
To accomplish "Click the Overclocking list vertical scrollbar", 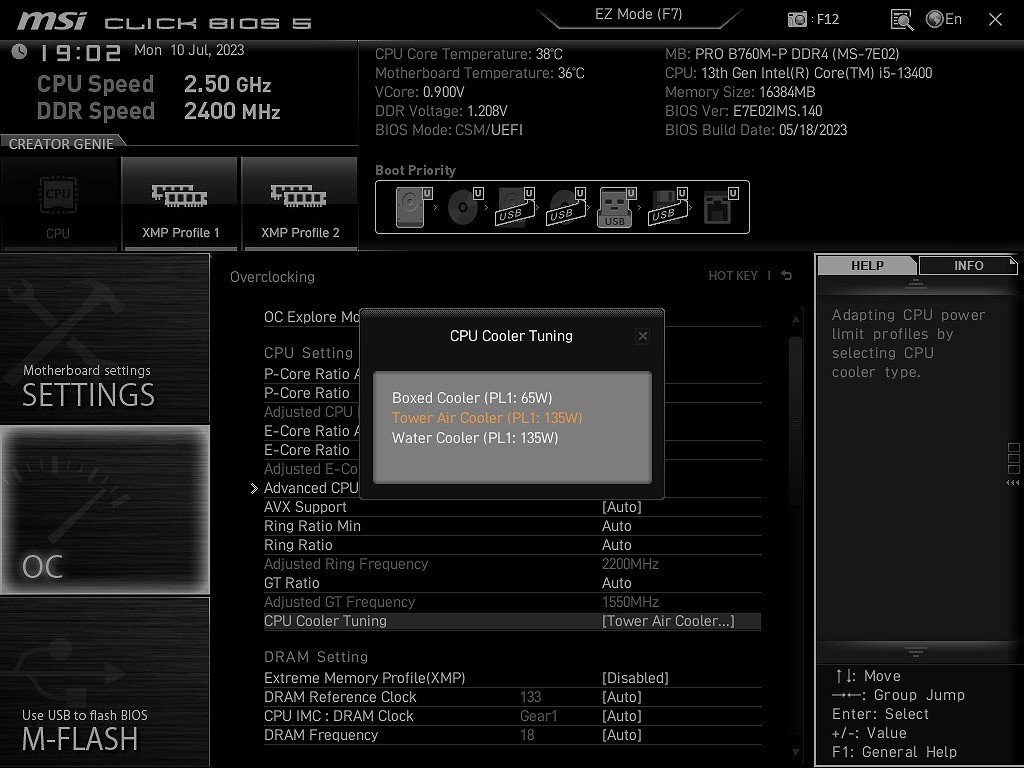I will pyautogui.click(x=795, y=421).
